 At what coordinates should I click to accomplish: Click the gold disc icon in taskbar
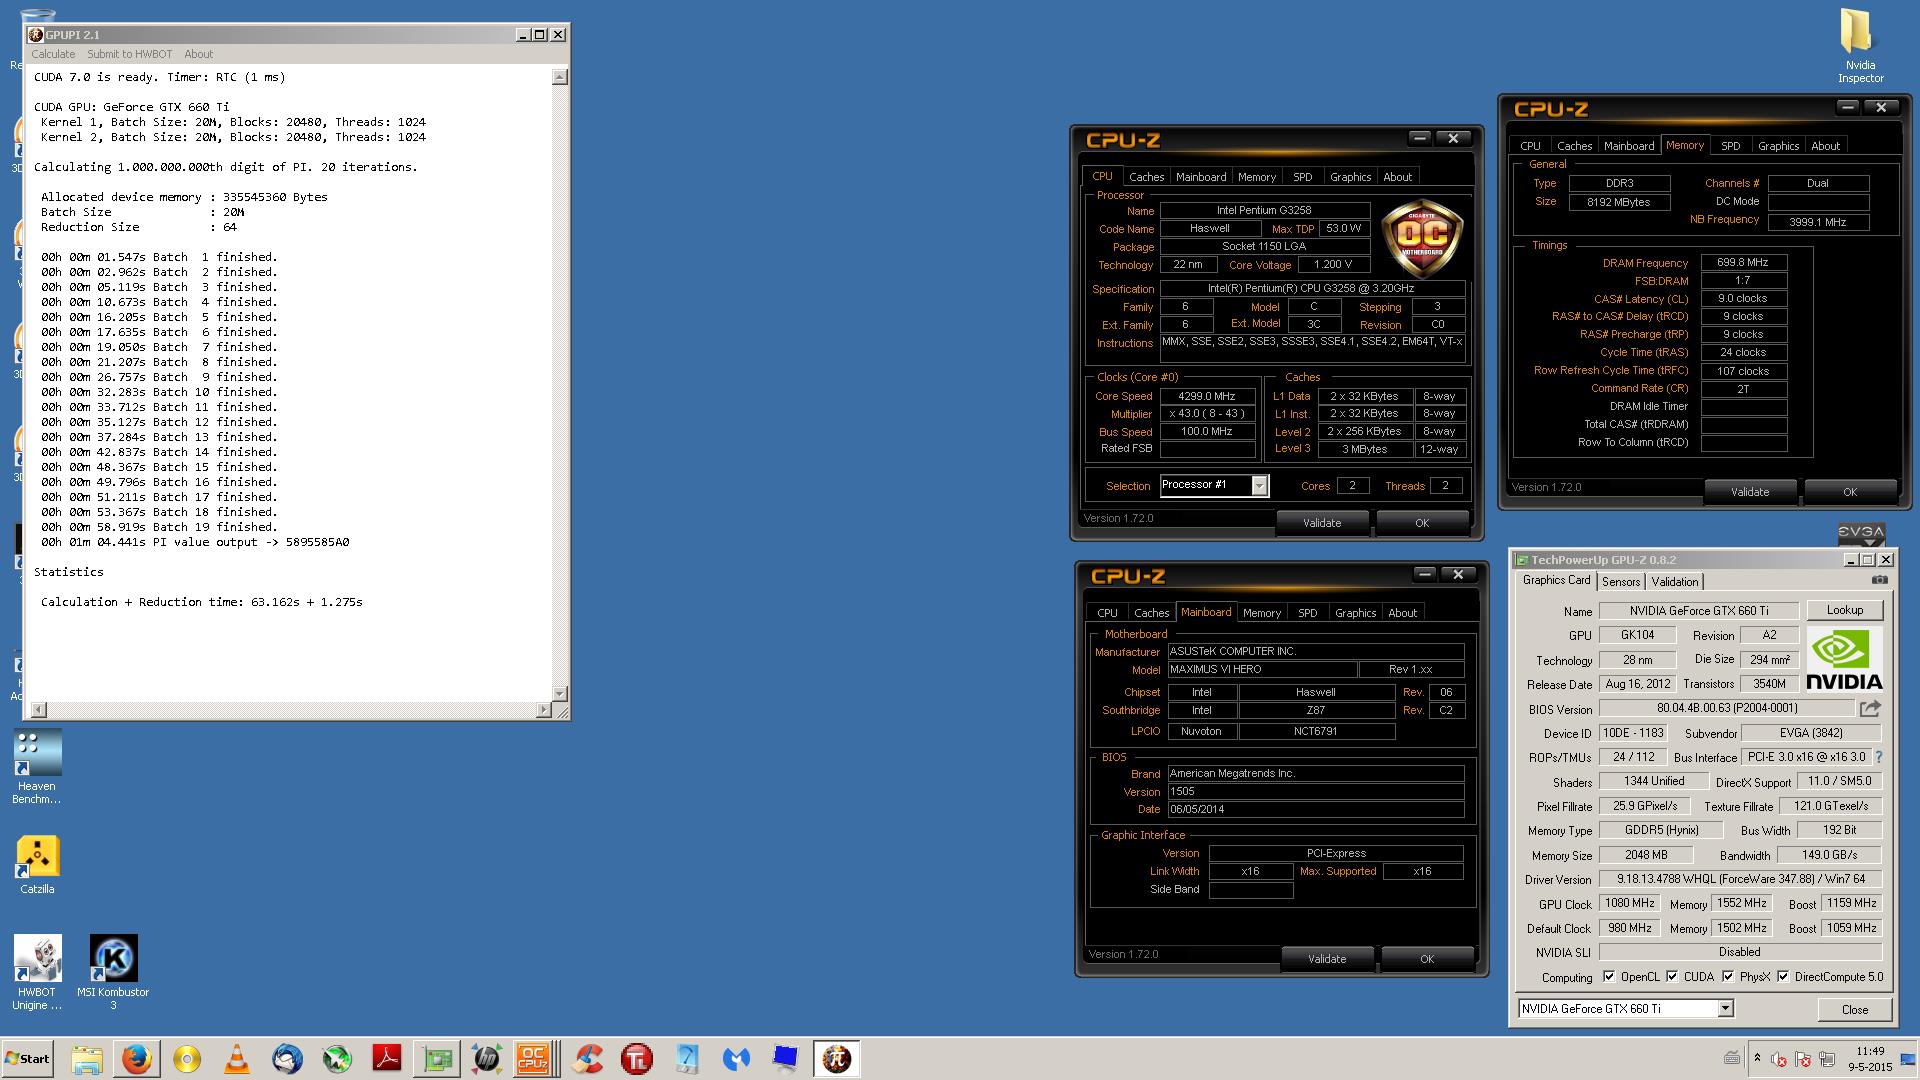(x=187, y=1058)
